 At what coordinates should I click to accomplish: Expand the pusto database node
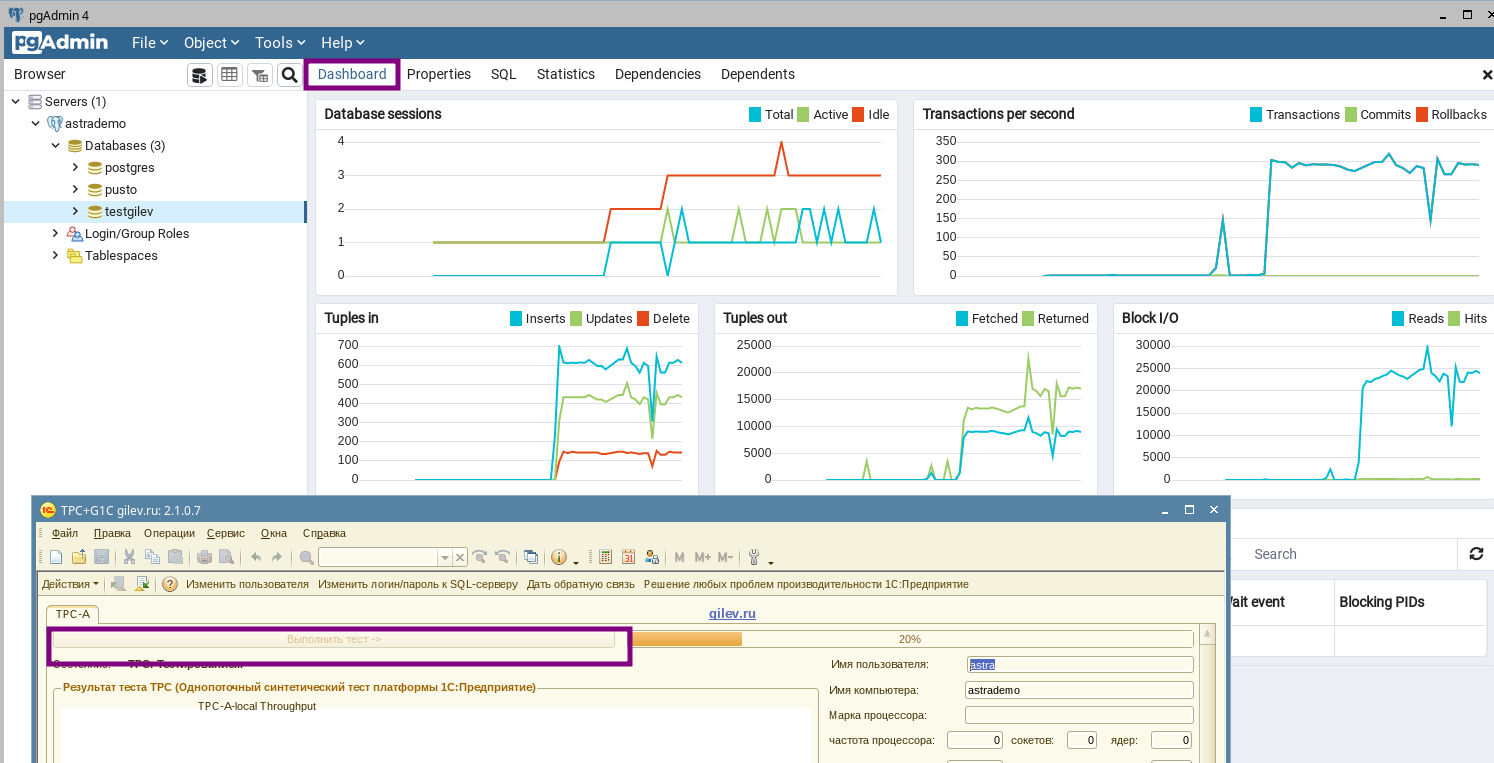[75, 189]
